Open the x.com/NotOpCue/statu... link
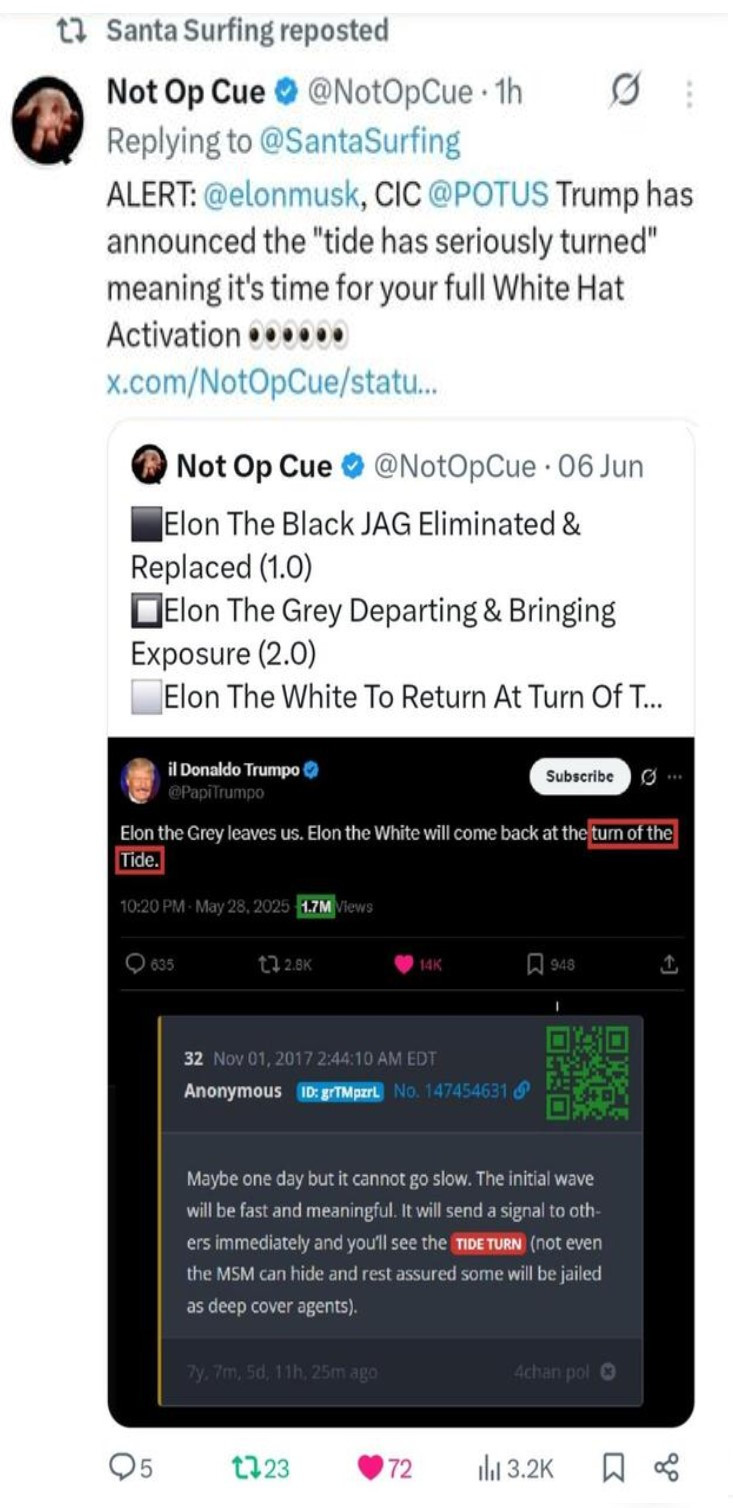733x1508 pixels. pyautogui.click(x=272, y=383)
